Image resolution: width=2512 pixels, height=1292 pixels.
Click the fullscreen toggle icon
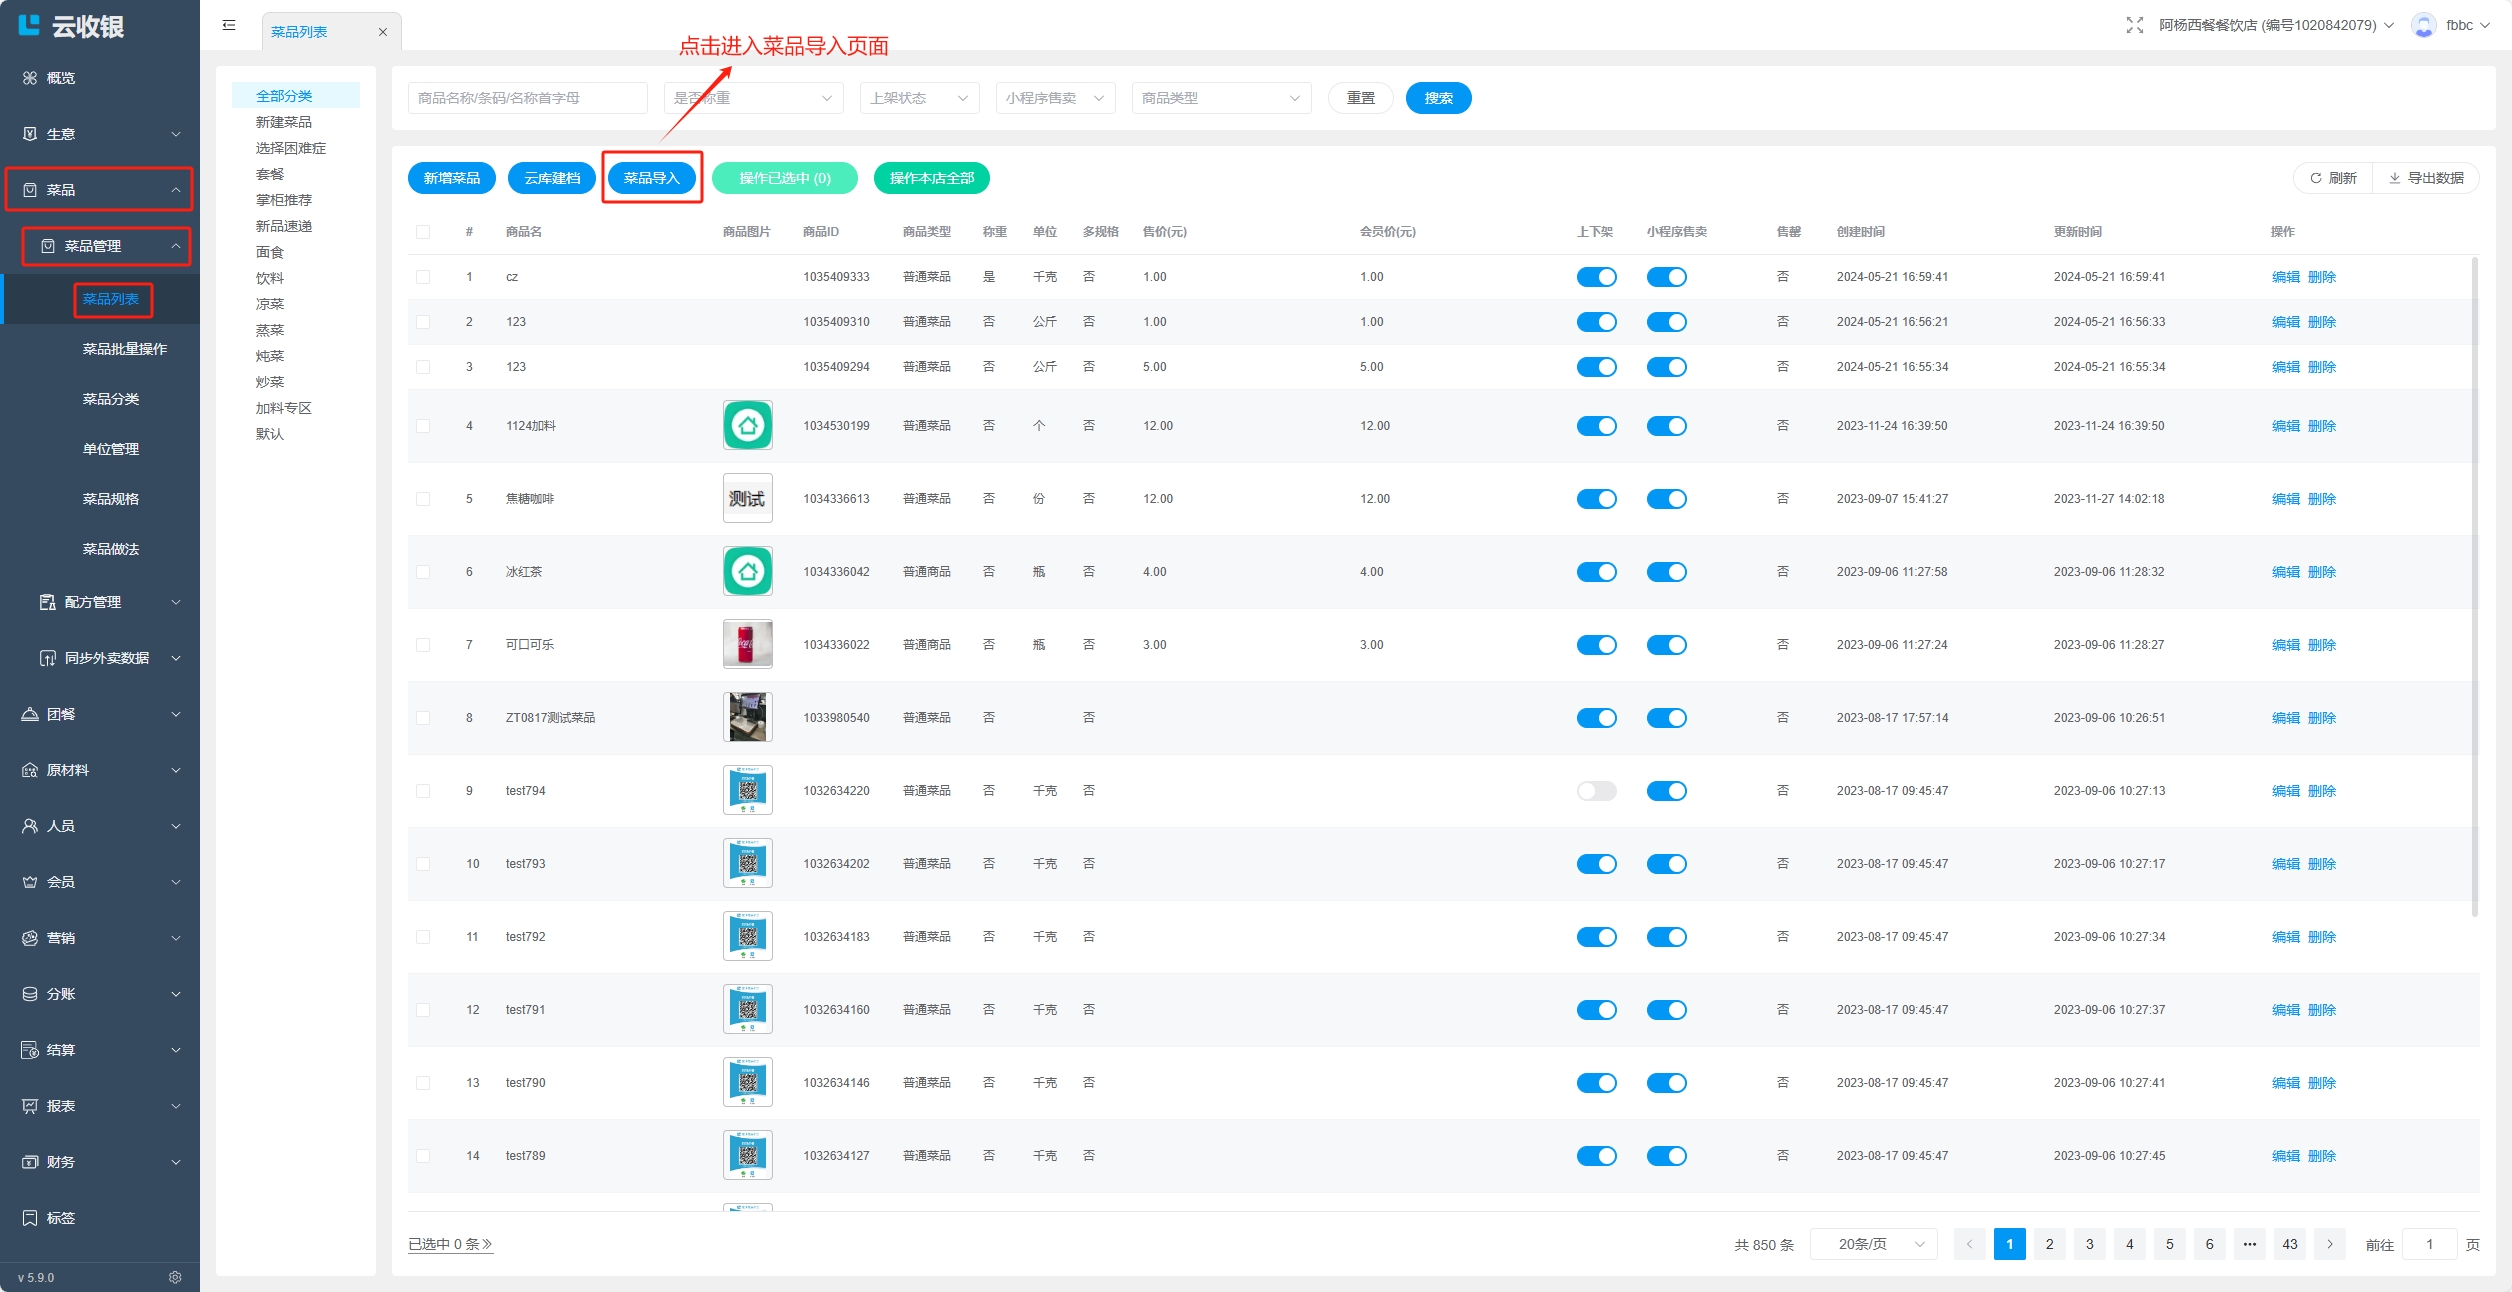click(x=2134, y=25)
